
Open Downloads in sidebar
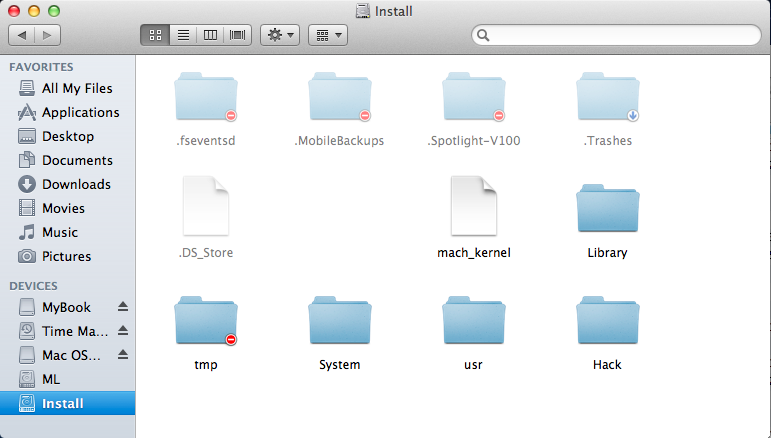[x=67, y=184]
